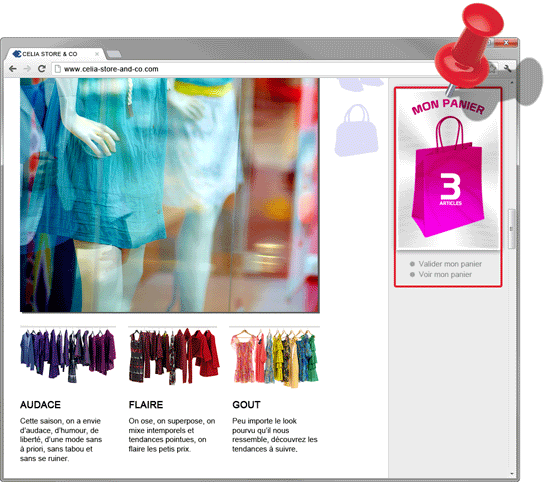
Task: Click the browser forward arrow
Action: [x=27, y=69]
